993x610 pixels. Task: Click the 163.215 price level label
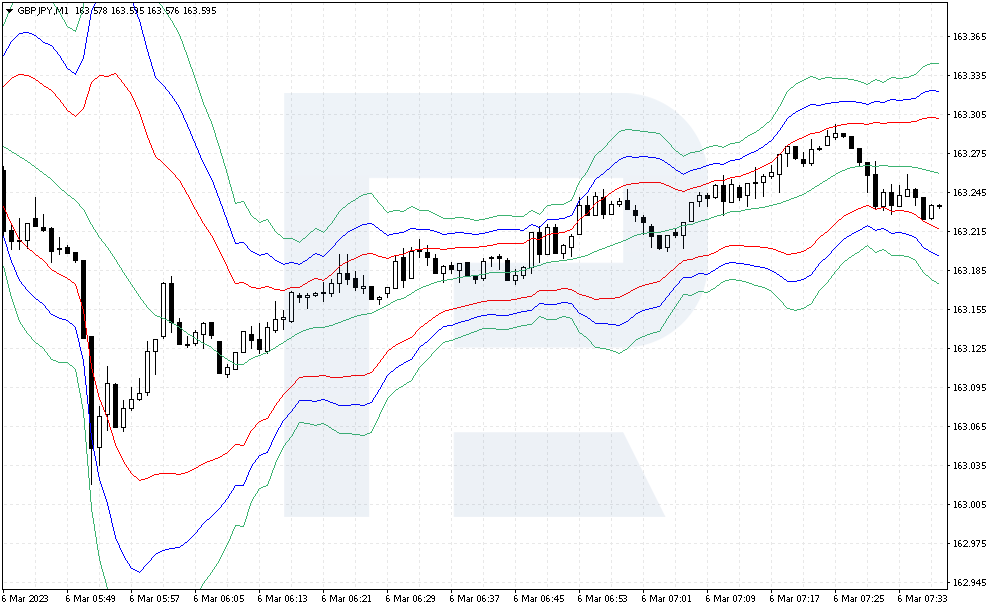(x=969, y=232)
